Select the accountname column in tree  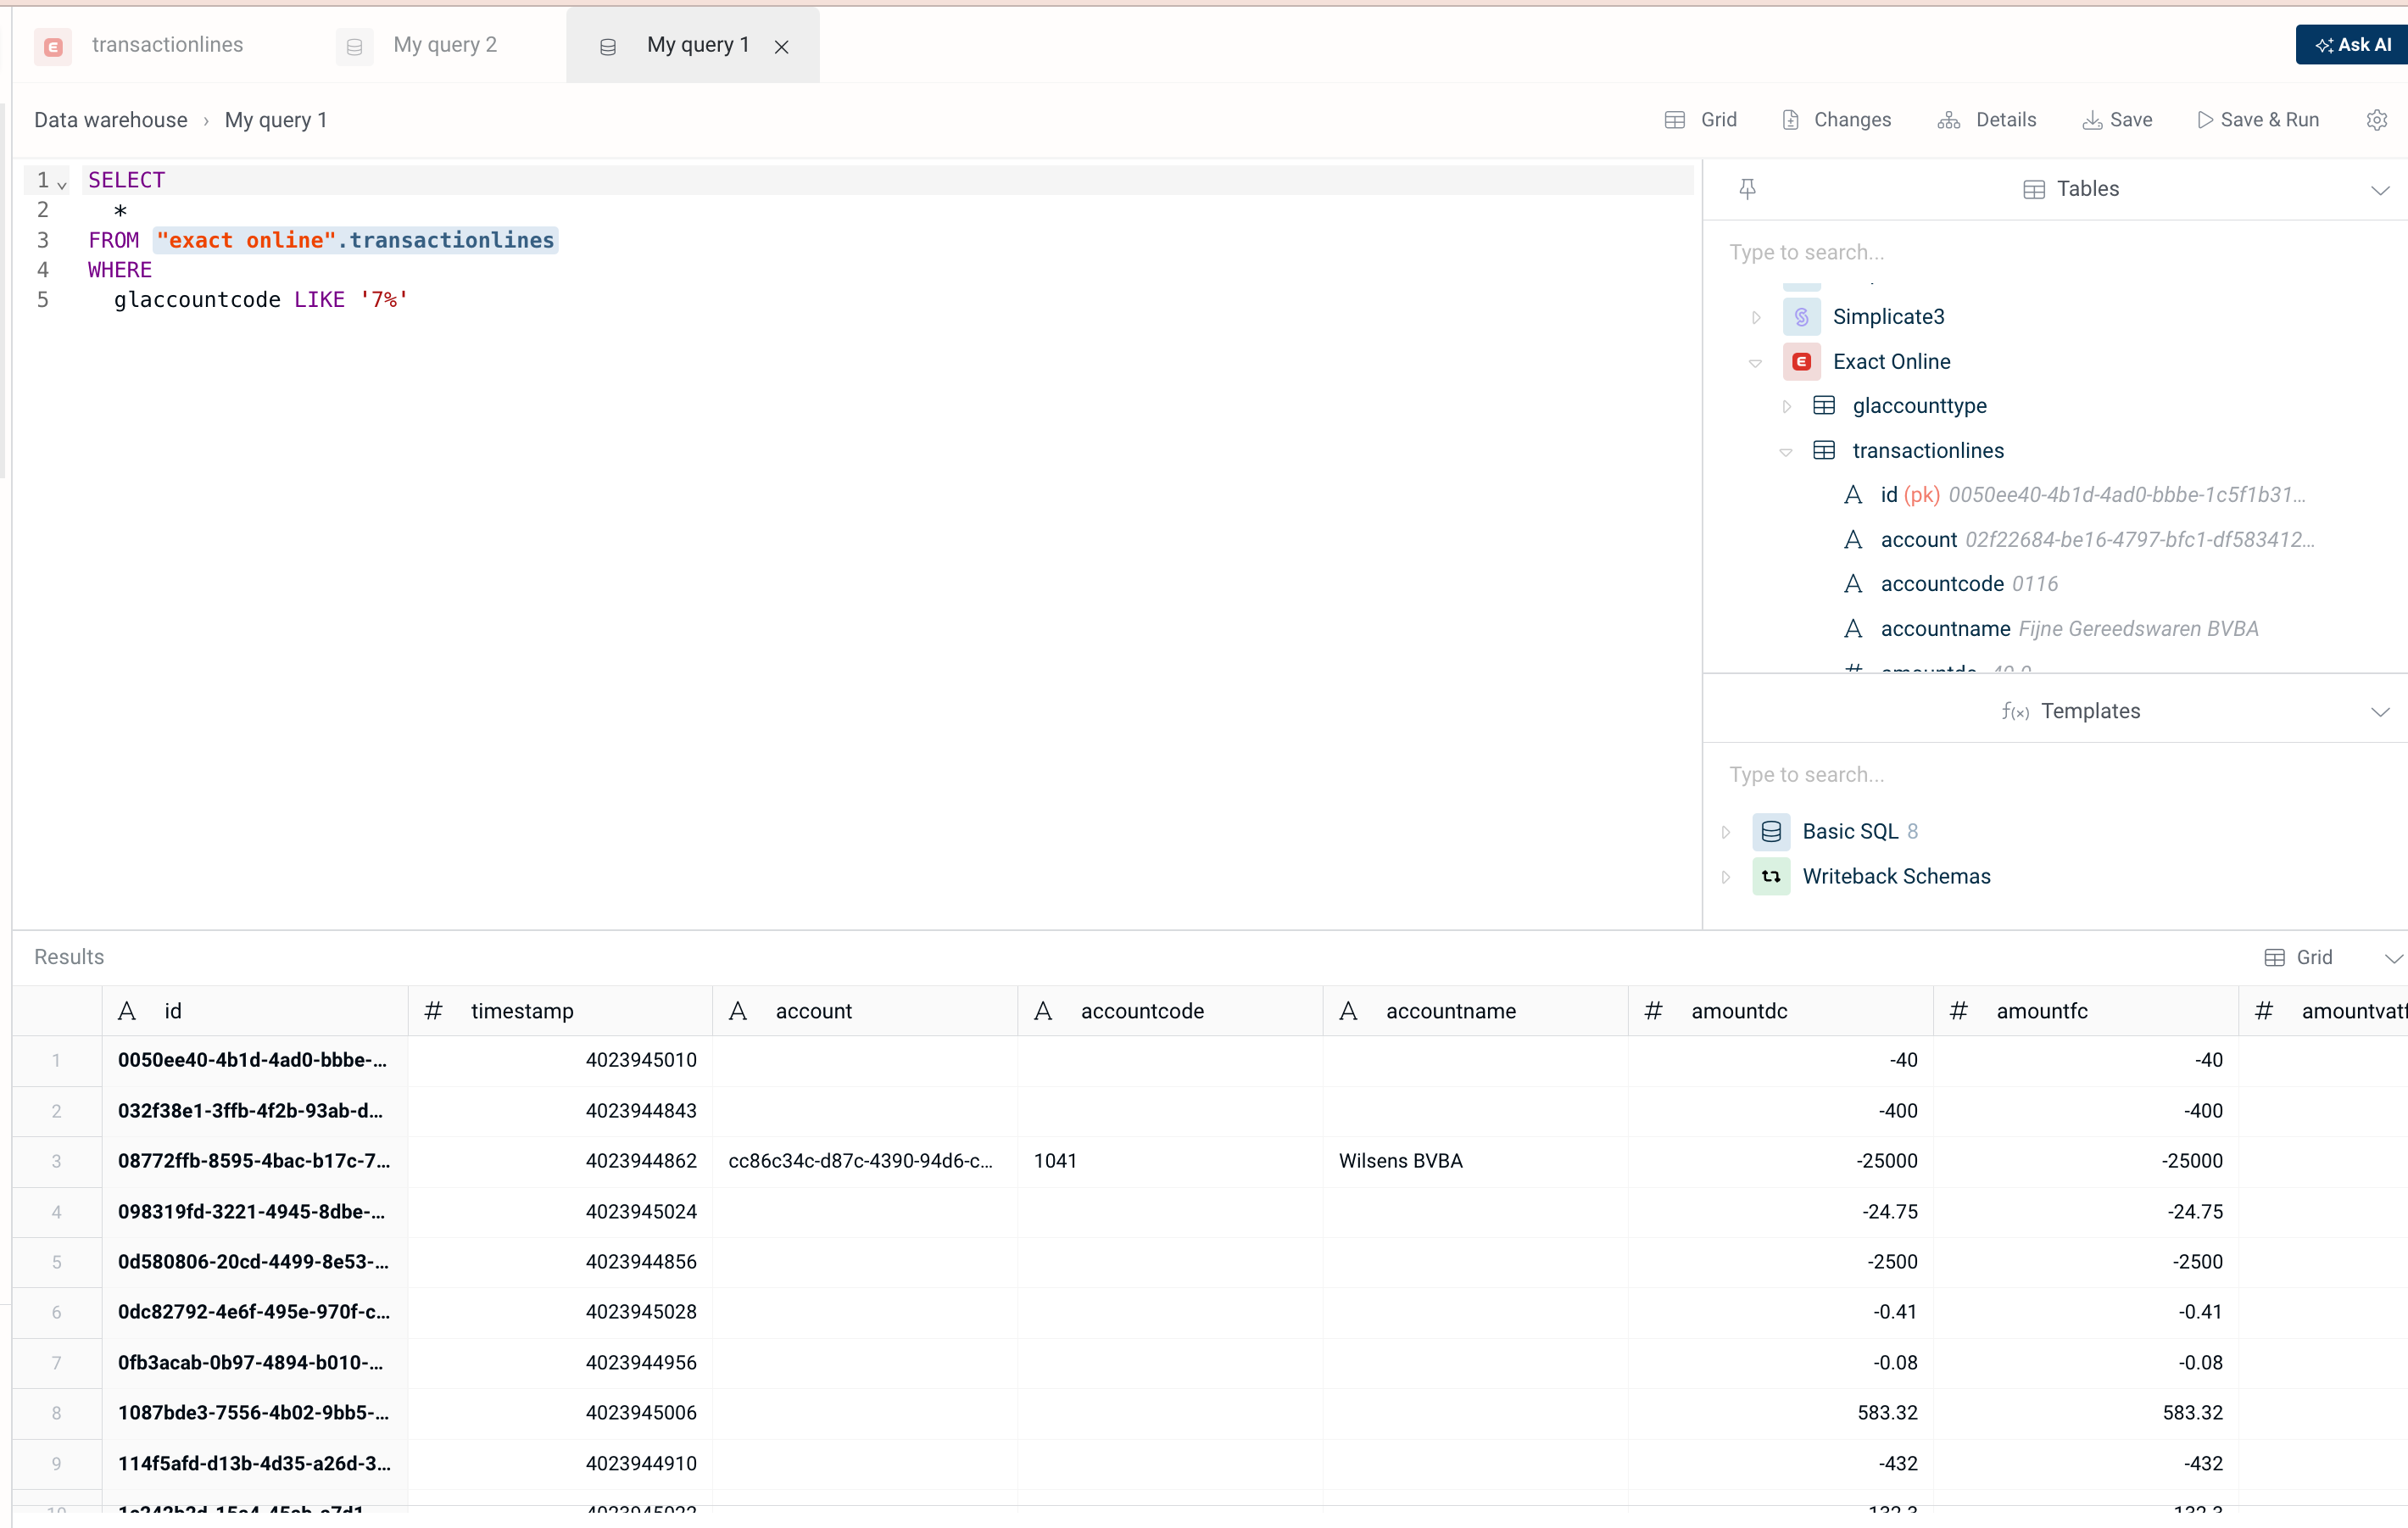2050,629
